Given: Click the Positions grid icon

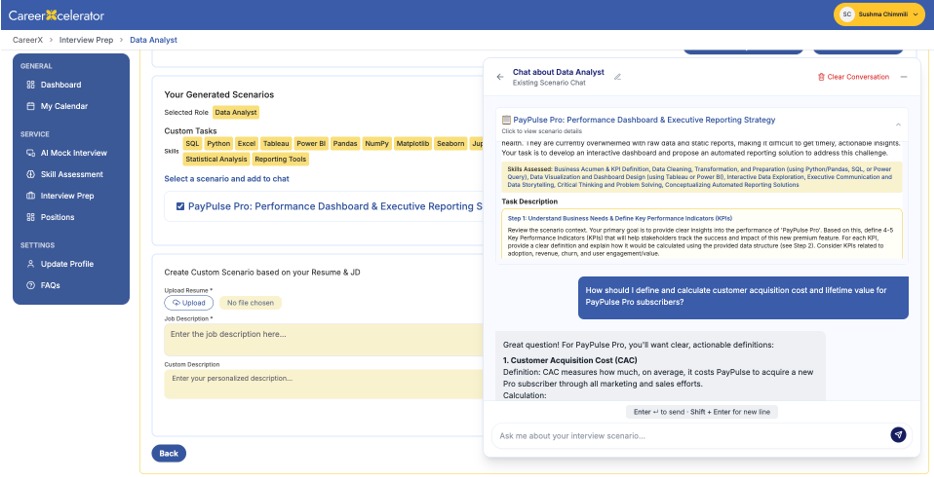Looking at the screenshot, I should tap(31, 217).
